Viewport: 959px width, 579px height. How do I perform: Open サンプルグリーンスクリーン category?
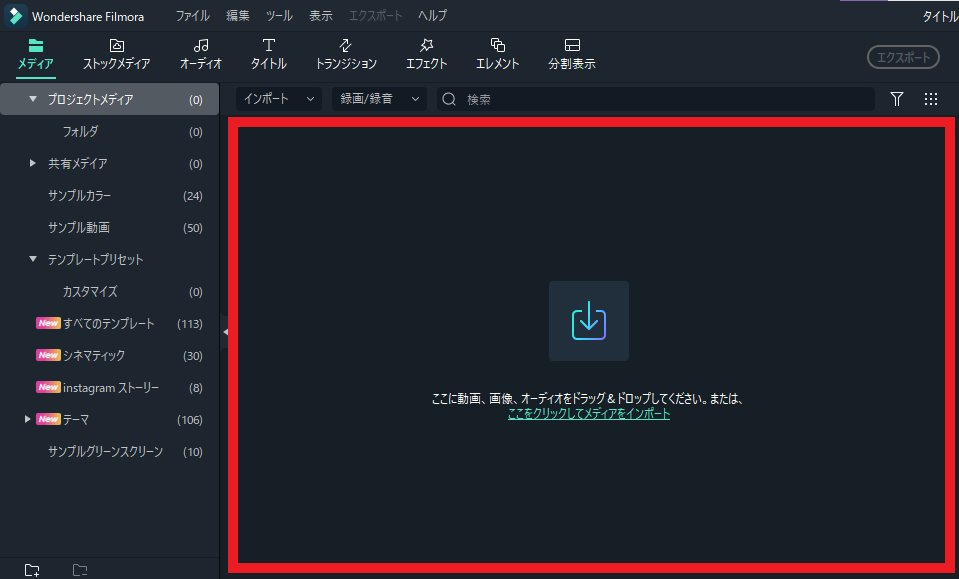[105, 451]
